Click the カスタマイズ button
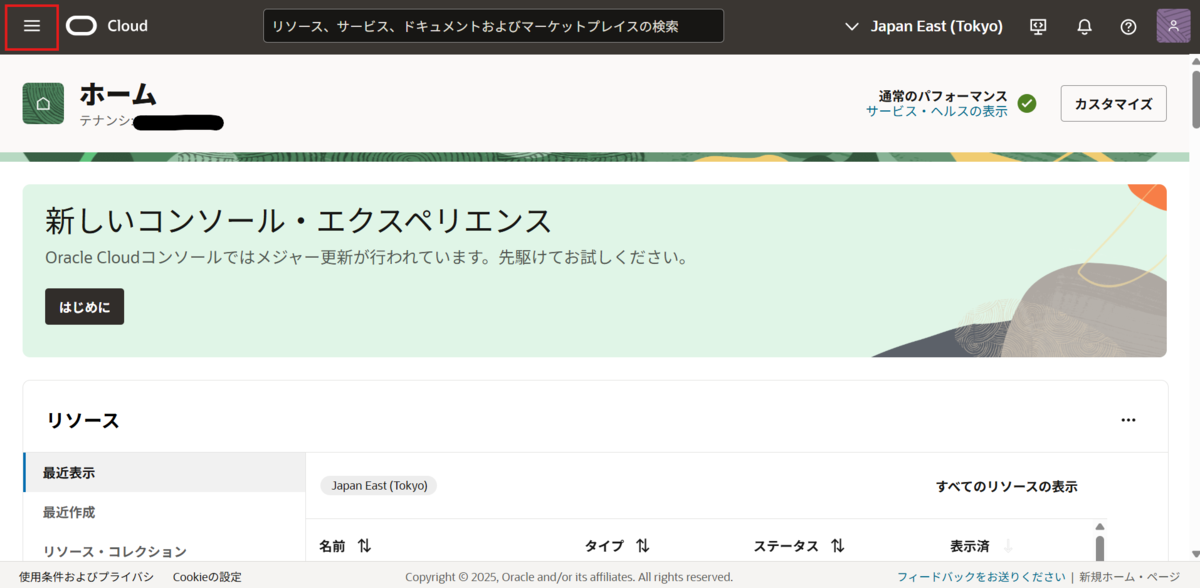This screenshot has height=588, width=1200. tap(1113, 103)
